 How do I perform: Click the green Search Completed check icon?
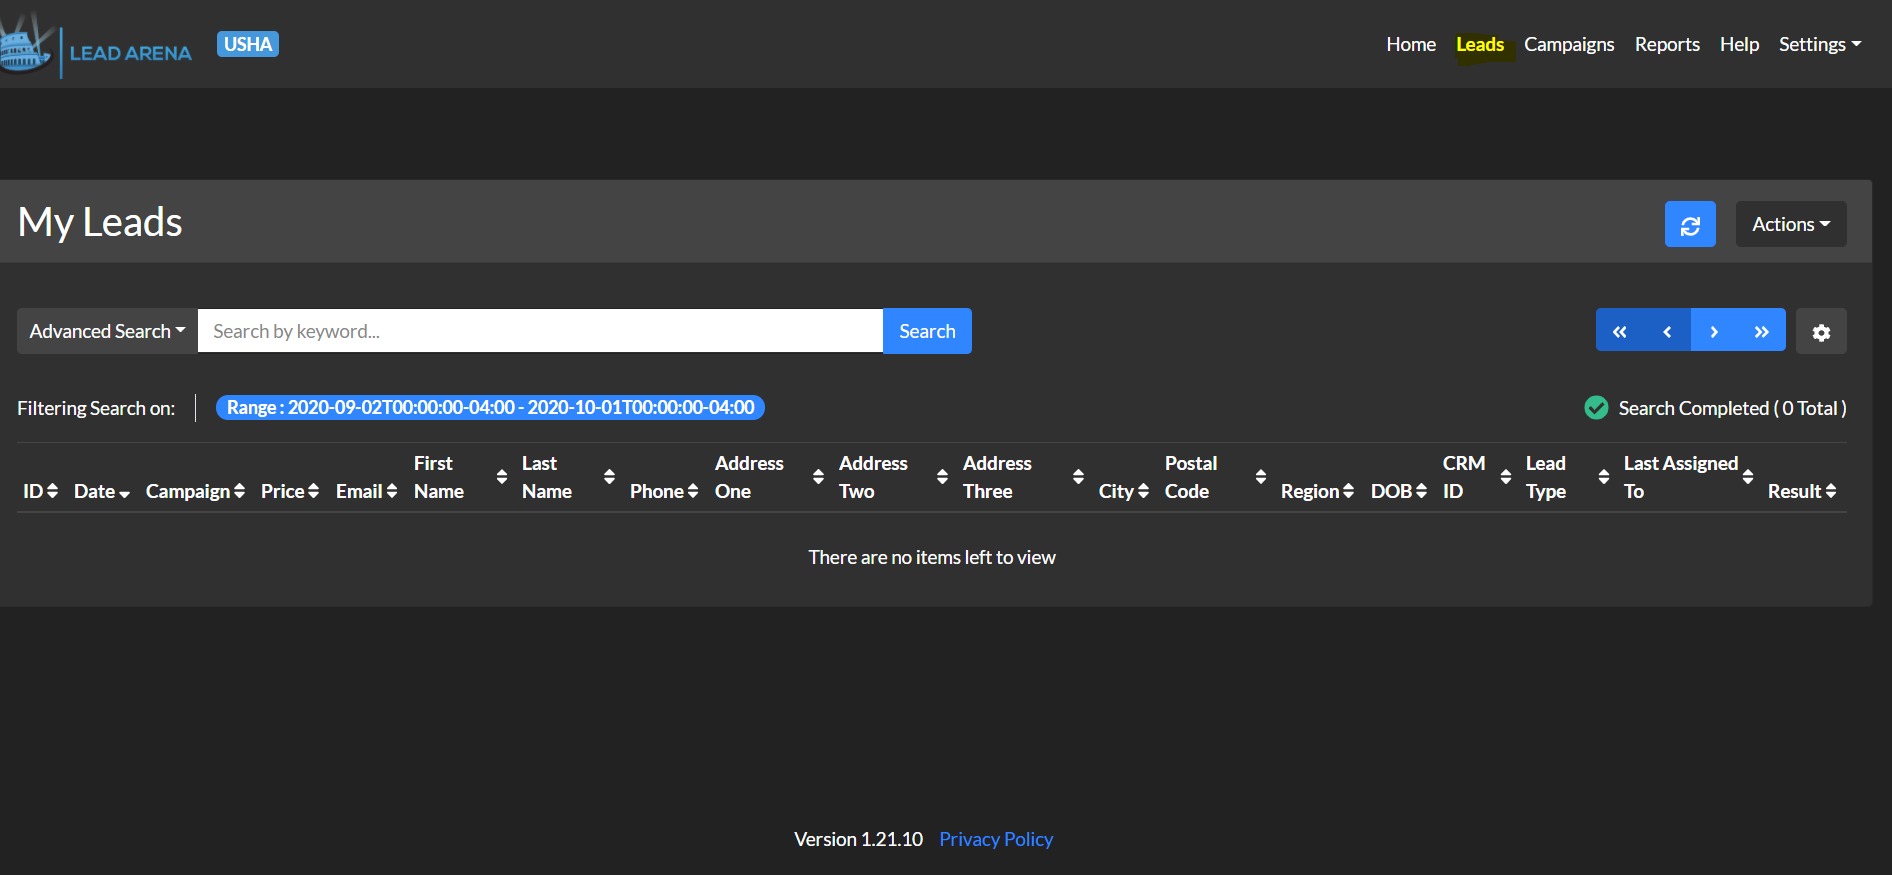click(1596, 408)
